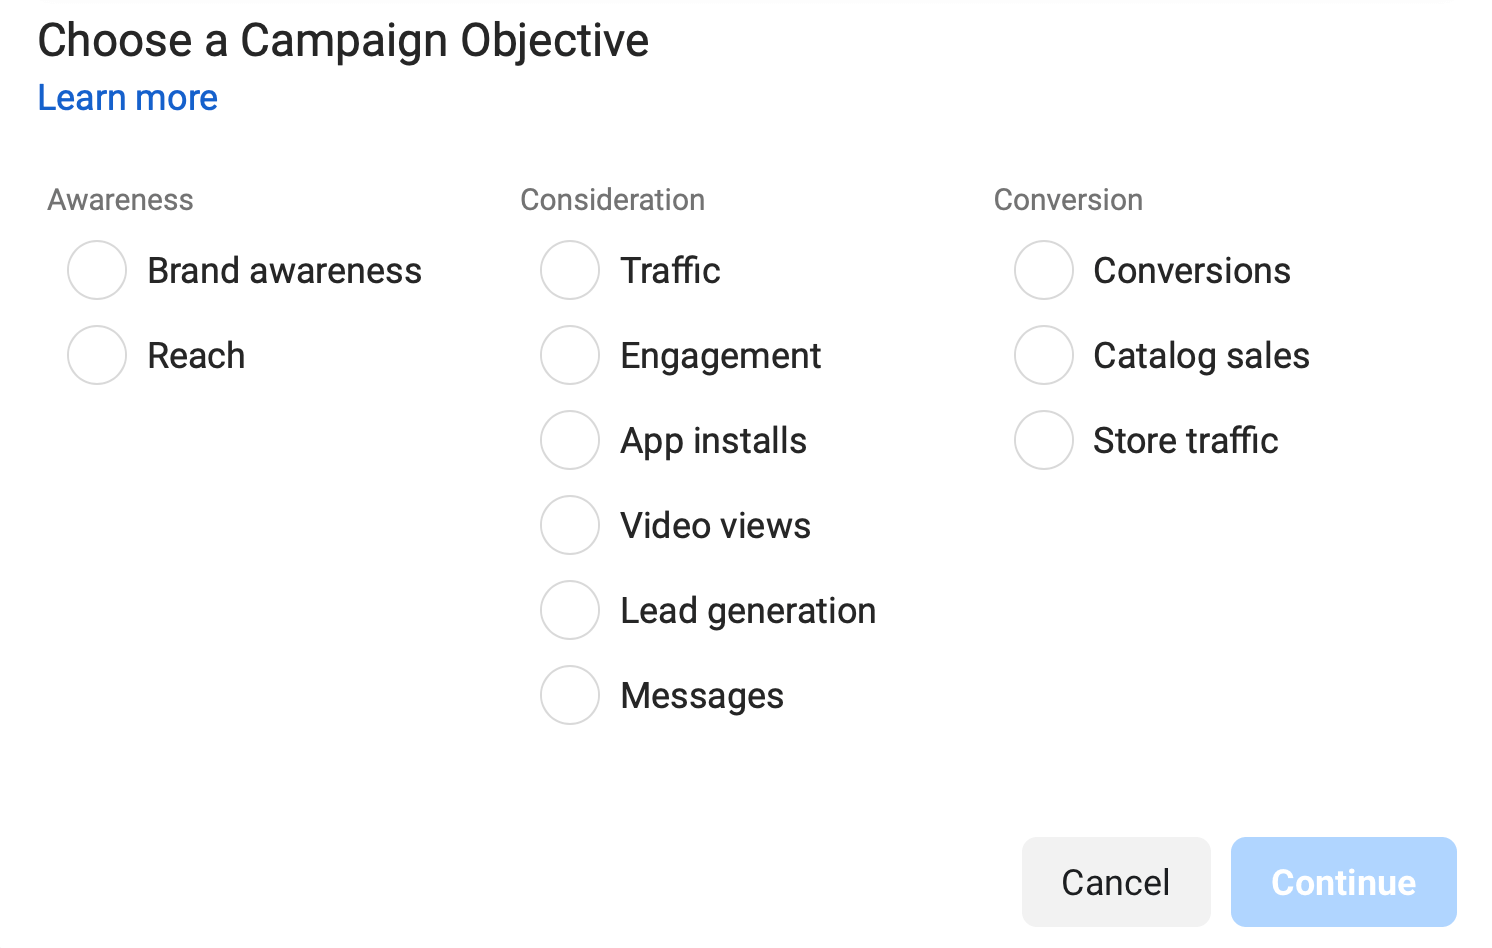Choose the Conversions radio button
The image size is (1492, 948).
pyautogui.click(x=1044, y=270)
